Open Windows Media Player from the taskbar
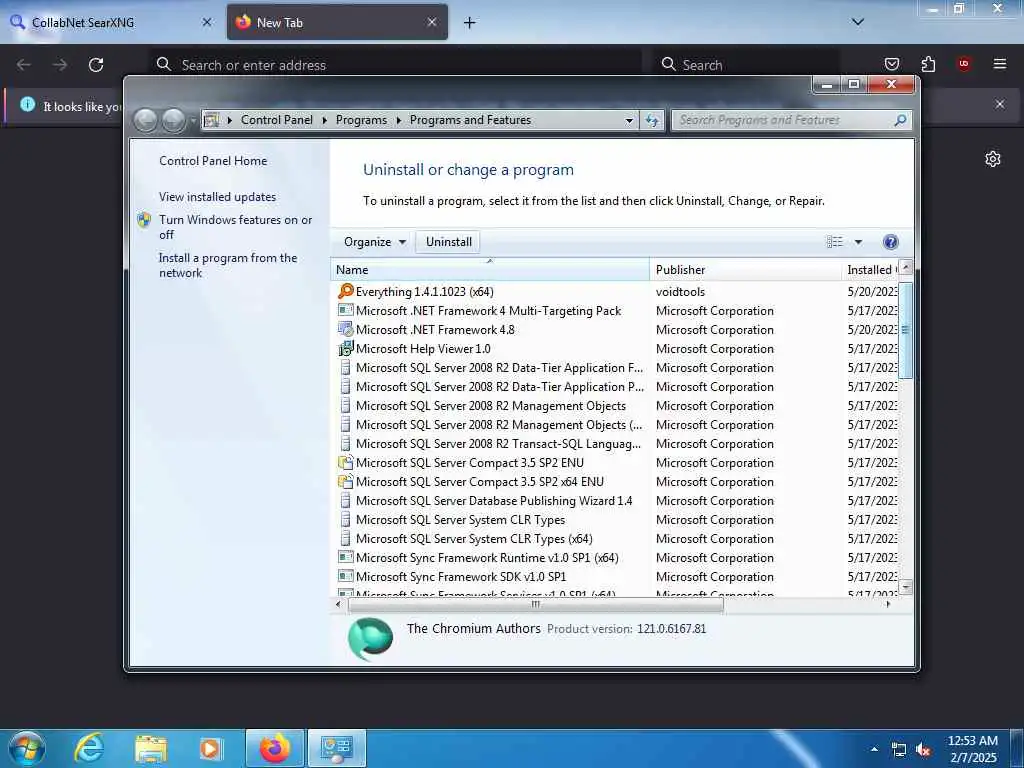1024x768 pixels. (x=211, y=748)
